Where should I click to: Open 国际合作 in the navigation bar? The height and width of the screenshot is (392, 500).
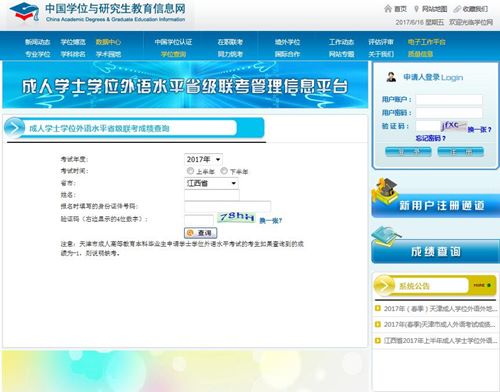[x=287, y=54]
